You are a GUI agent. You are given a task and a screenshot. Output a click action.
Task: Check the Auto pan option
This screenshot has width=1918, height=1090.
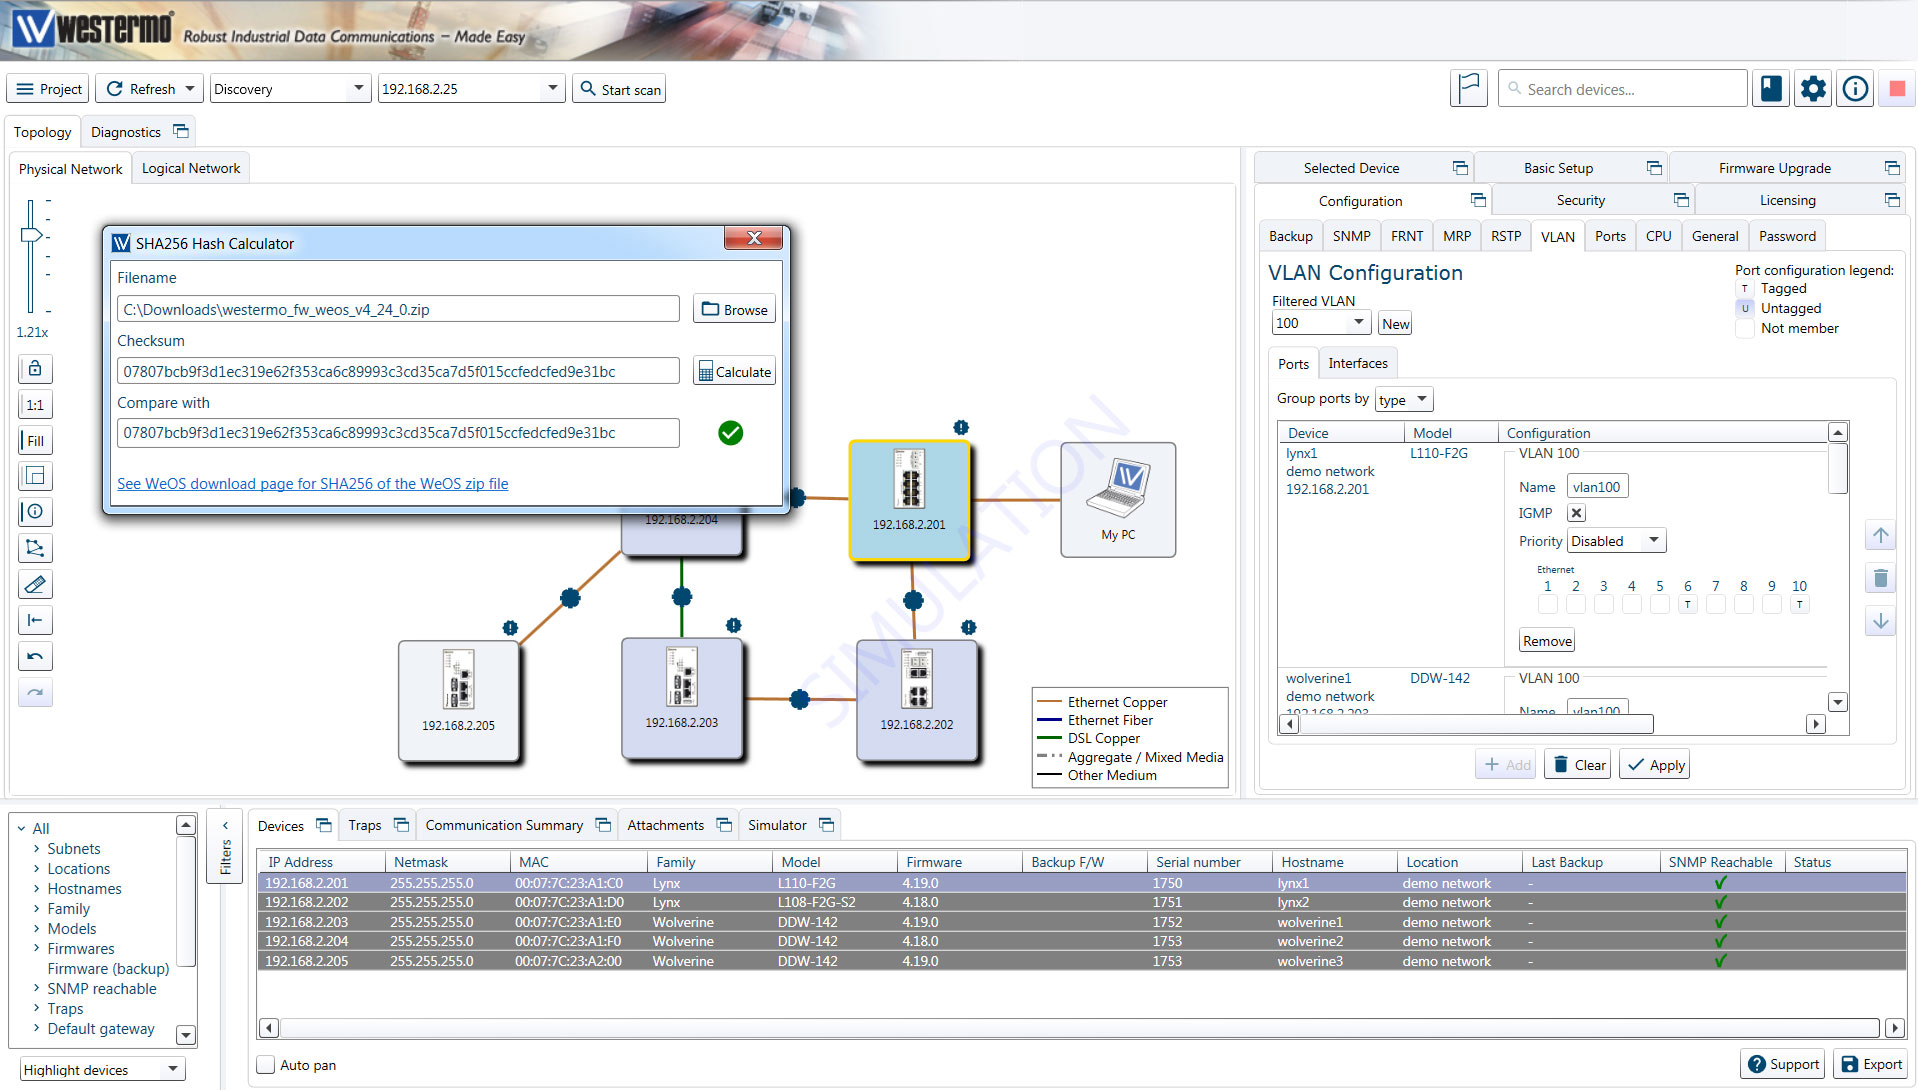coord(265,1064)
